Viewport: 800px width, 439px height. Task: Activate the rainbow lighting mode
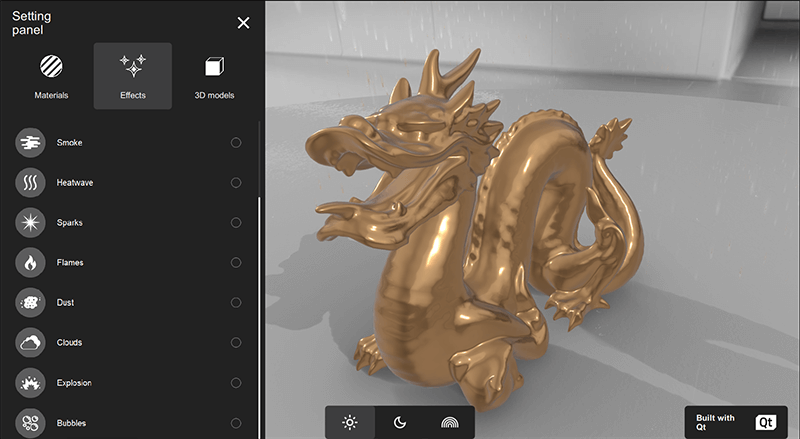point(450,422)
